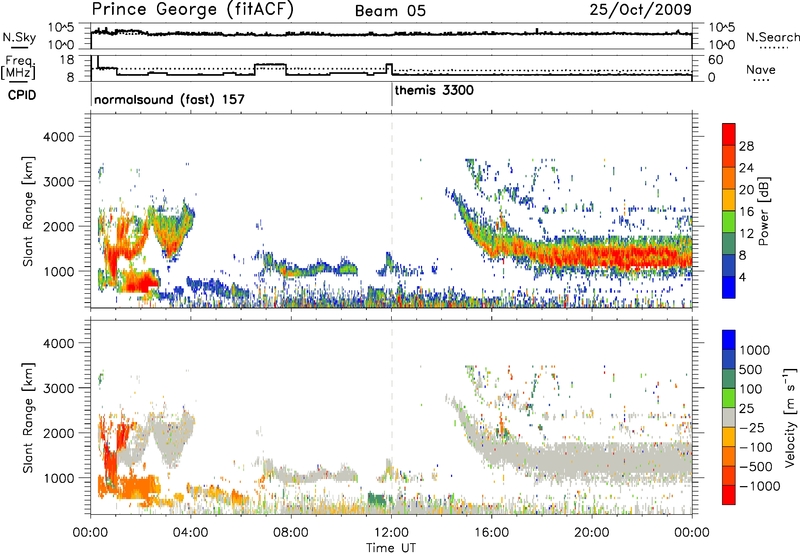Click the 04:00 time tick label
The height and width of the screenshot is (554, 800).
(x=191, y=533)
